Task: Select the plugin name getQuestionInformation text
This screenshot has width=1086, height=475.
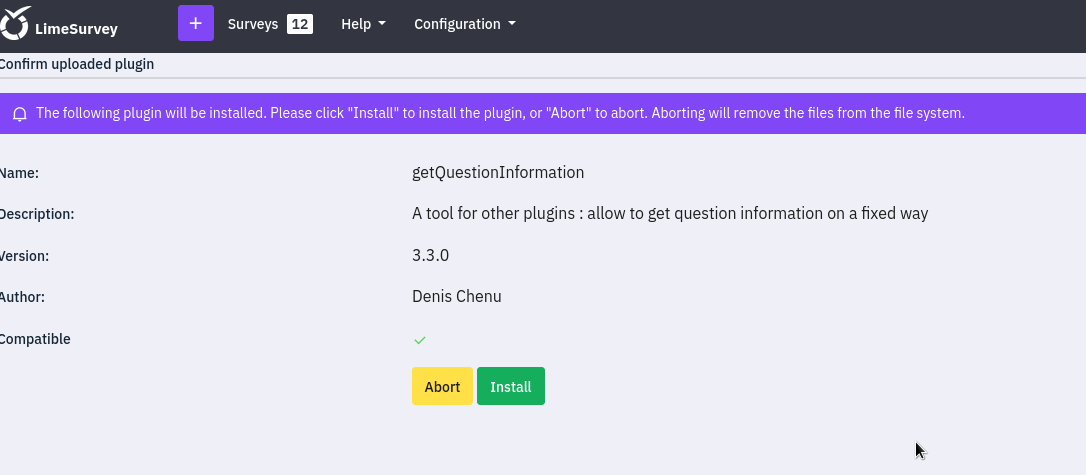Action: coord(498,172)
